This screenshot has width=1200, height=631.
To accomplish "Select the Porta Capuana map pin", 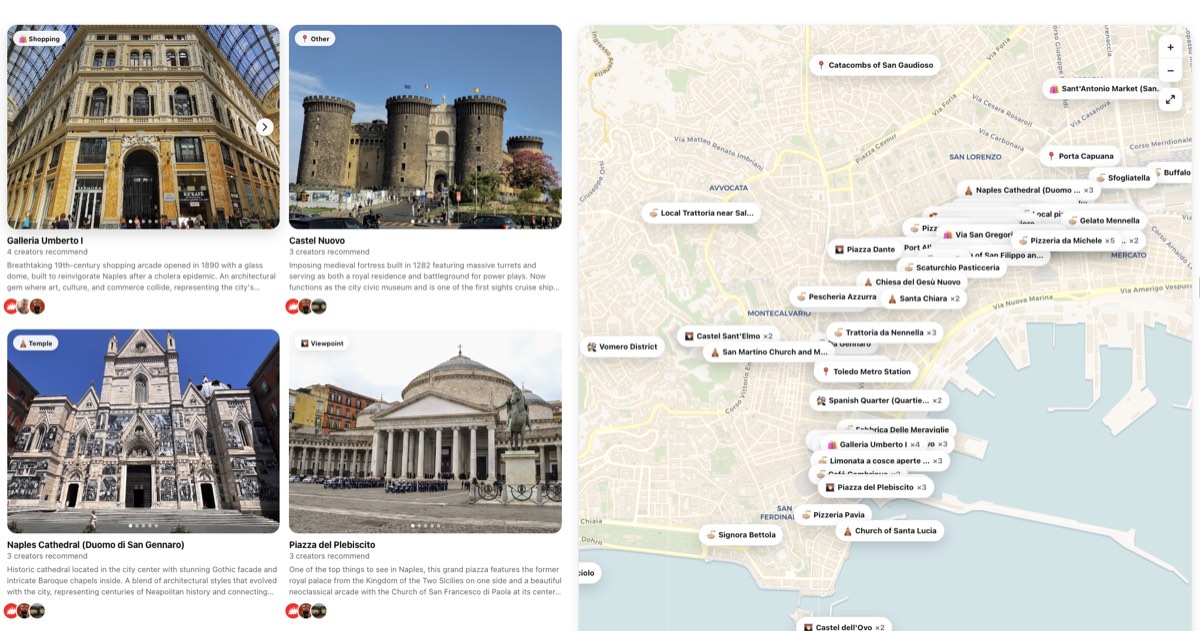I will (x=1079, y=156).
